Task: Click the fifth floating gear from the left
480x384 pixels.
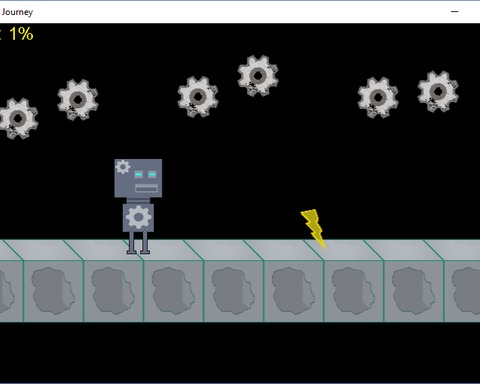Action: point(378,98)
